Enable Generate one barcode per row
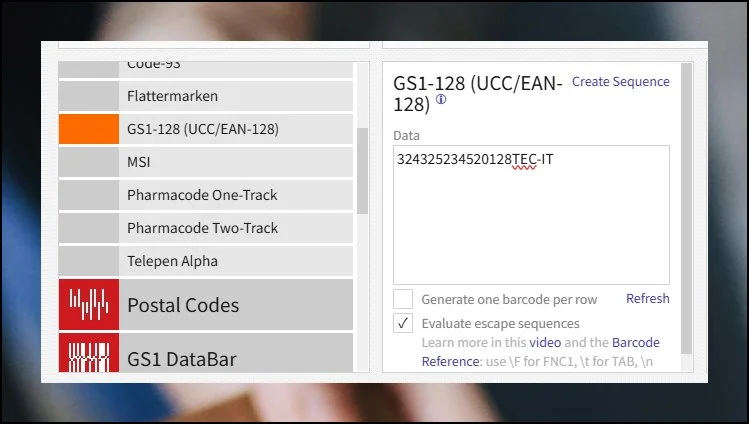Screen dimensions: 749x424 (x=403, y=299)
